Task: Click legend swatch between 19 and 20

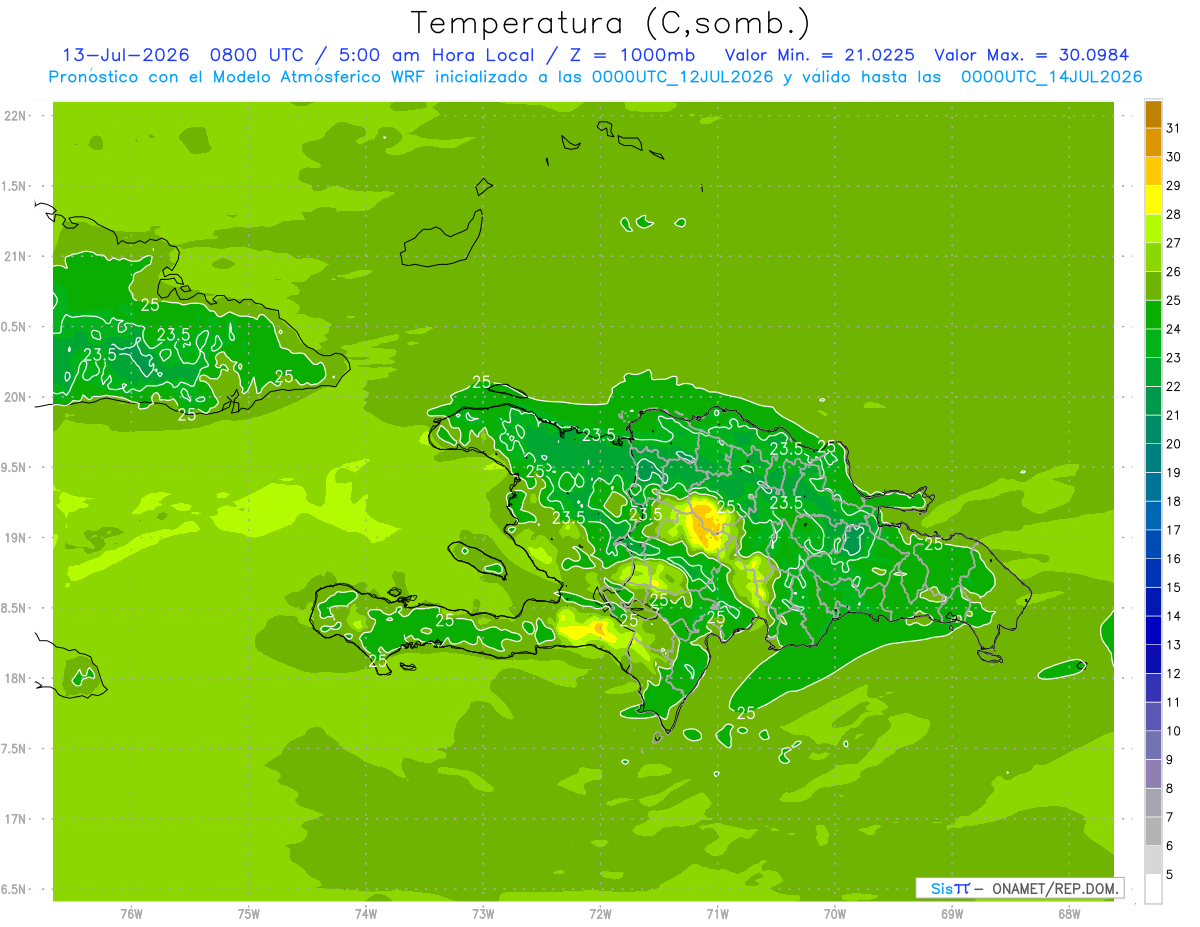Action: (x=1153, y=458)
